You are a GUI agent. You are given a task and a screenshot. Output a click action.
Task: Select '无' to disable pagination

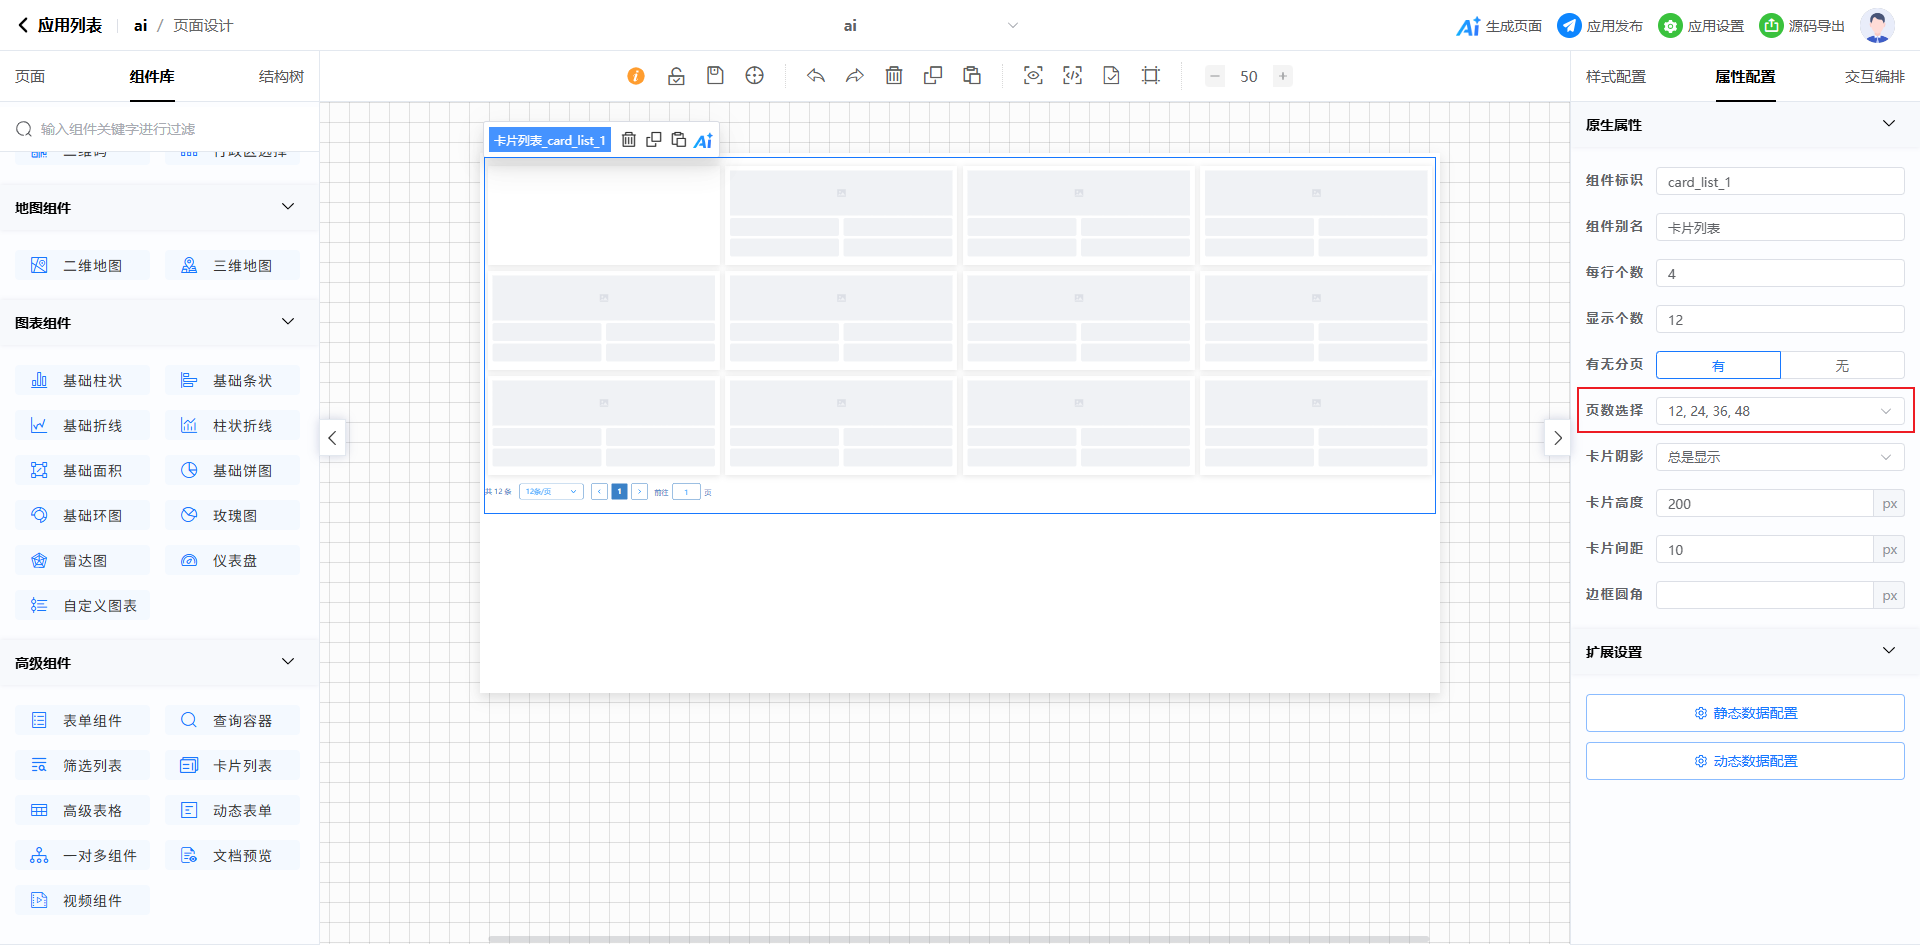[x=1841, y=365]
